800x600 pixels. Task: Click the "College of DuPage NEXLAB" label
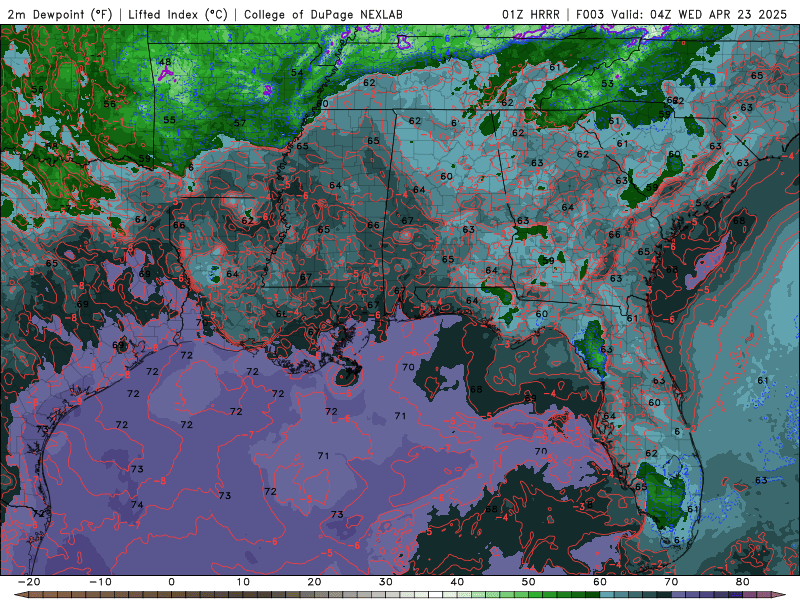(323, 15)
